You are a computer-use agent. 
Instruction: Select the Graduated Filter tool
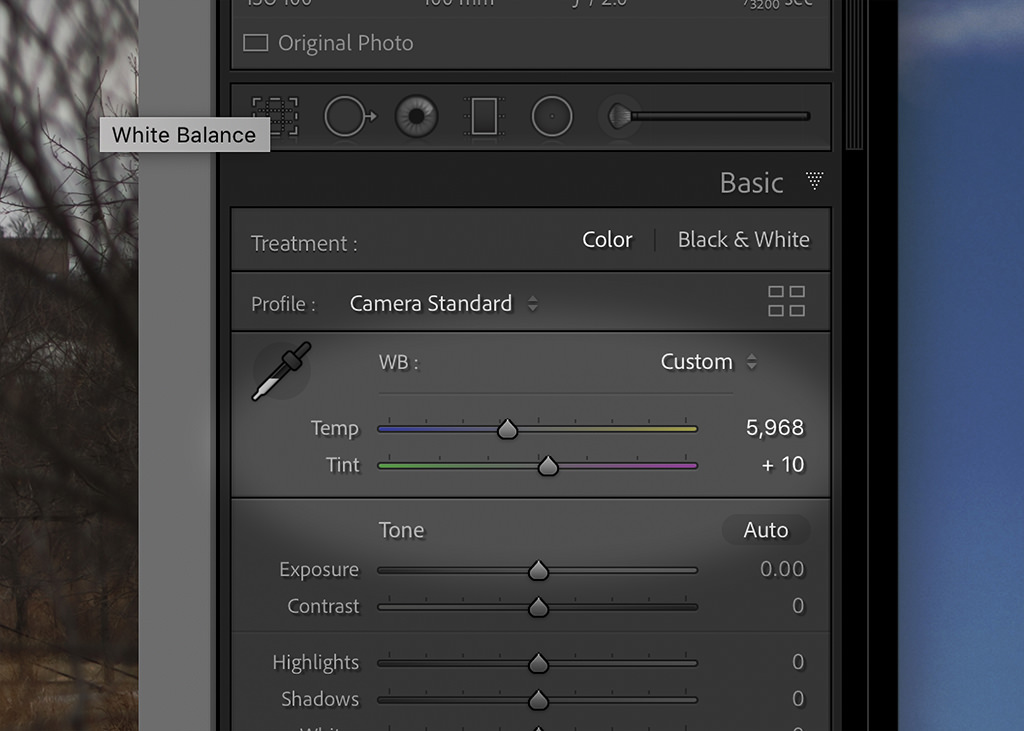pyautogui.click(x=484, y=117)
